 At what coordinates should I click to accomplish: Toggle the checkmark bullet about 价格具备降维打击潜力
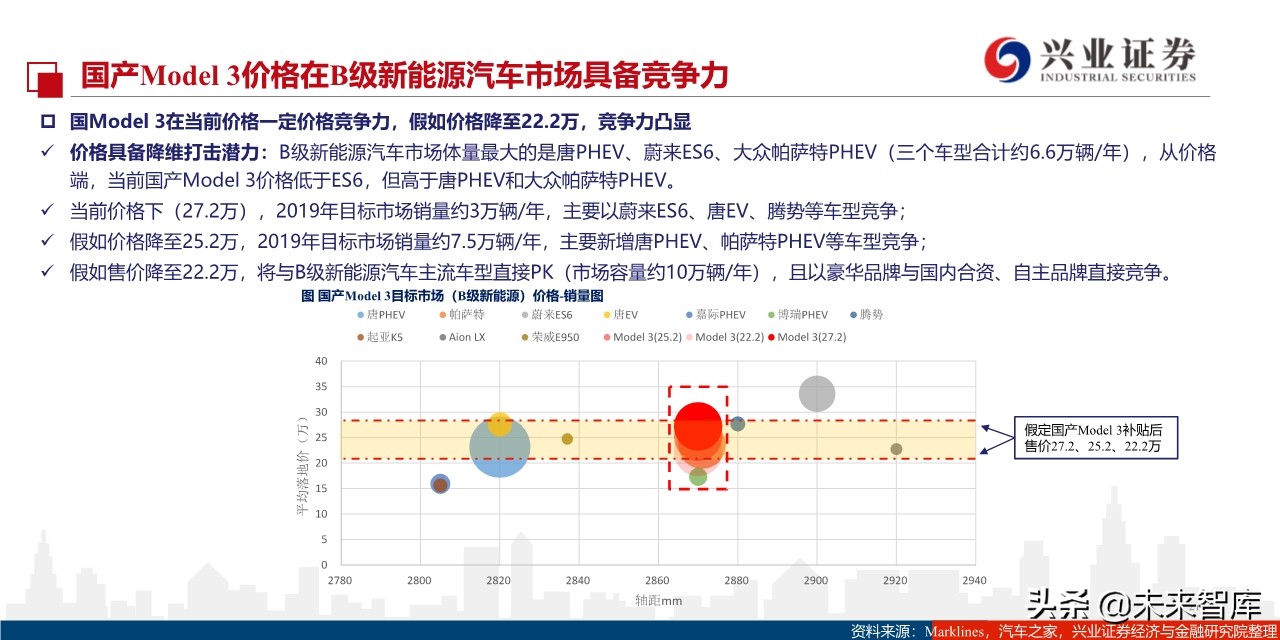tap(48, 151)
